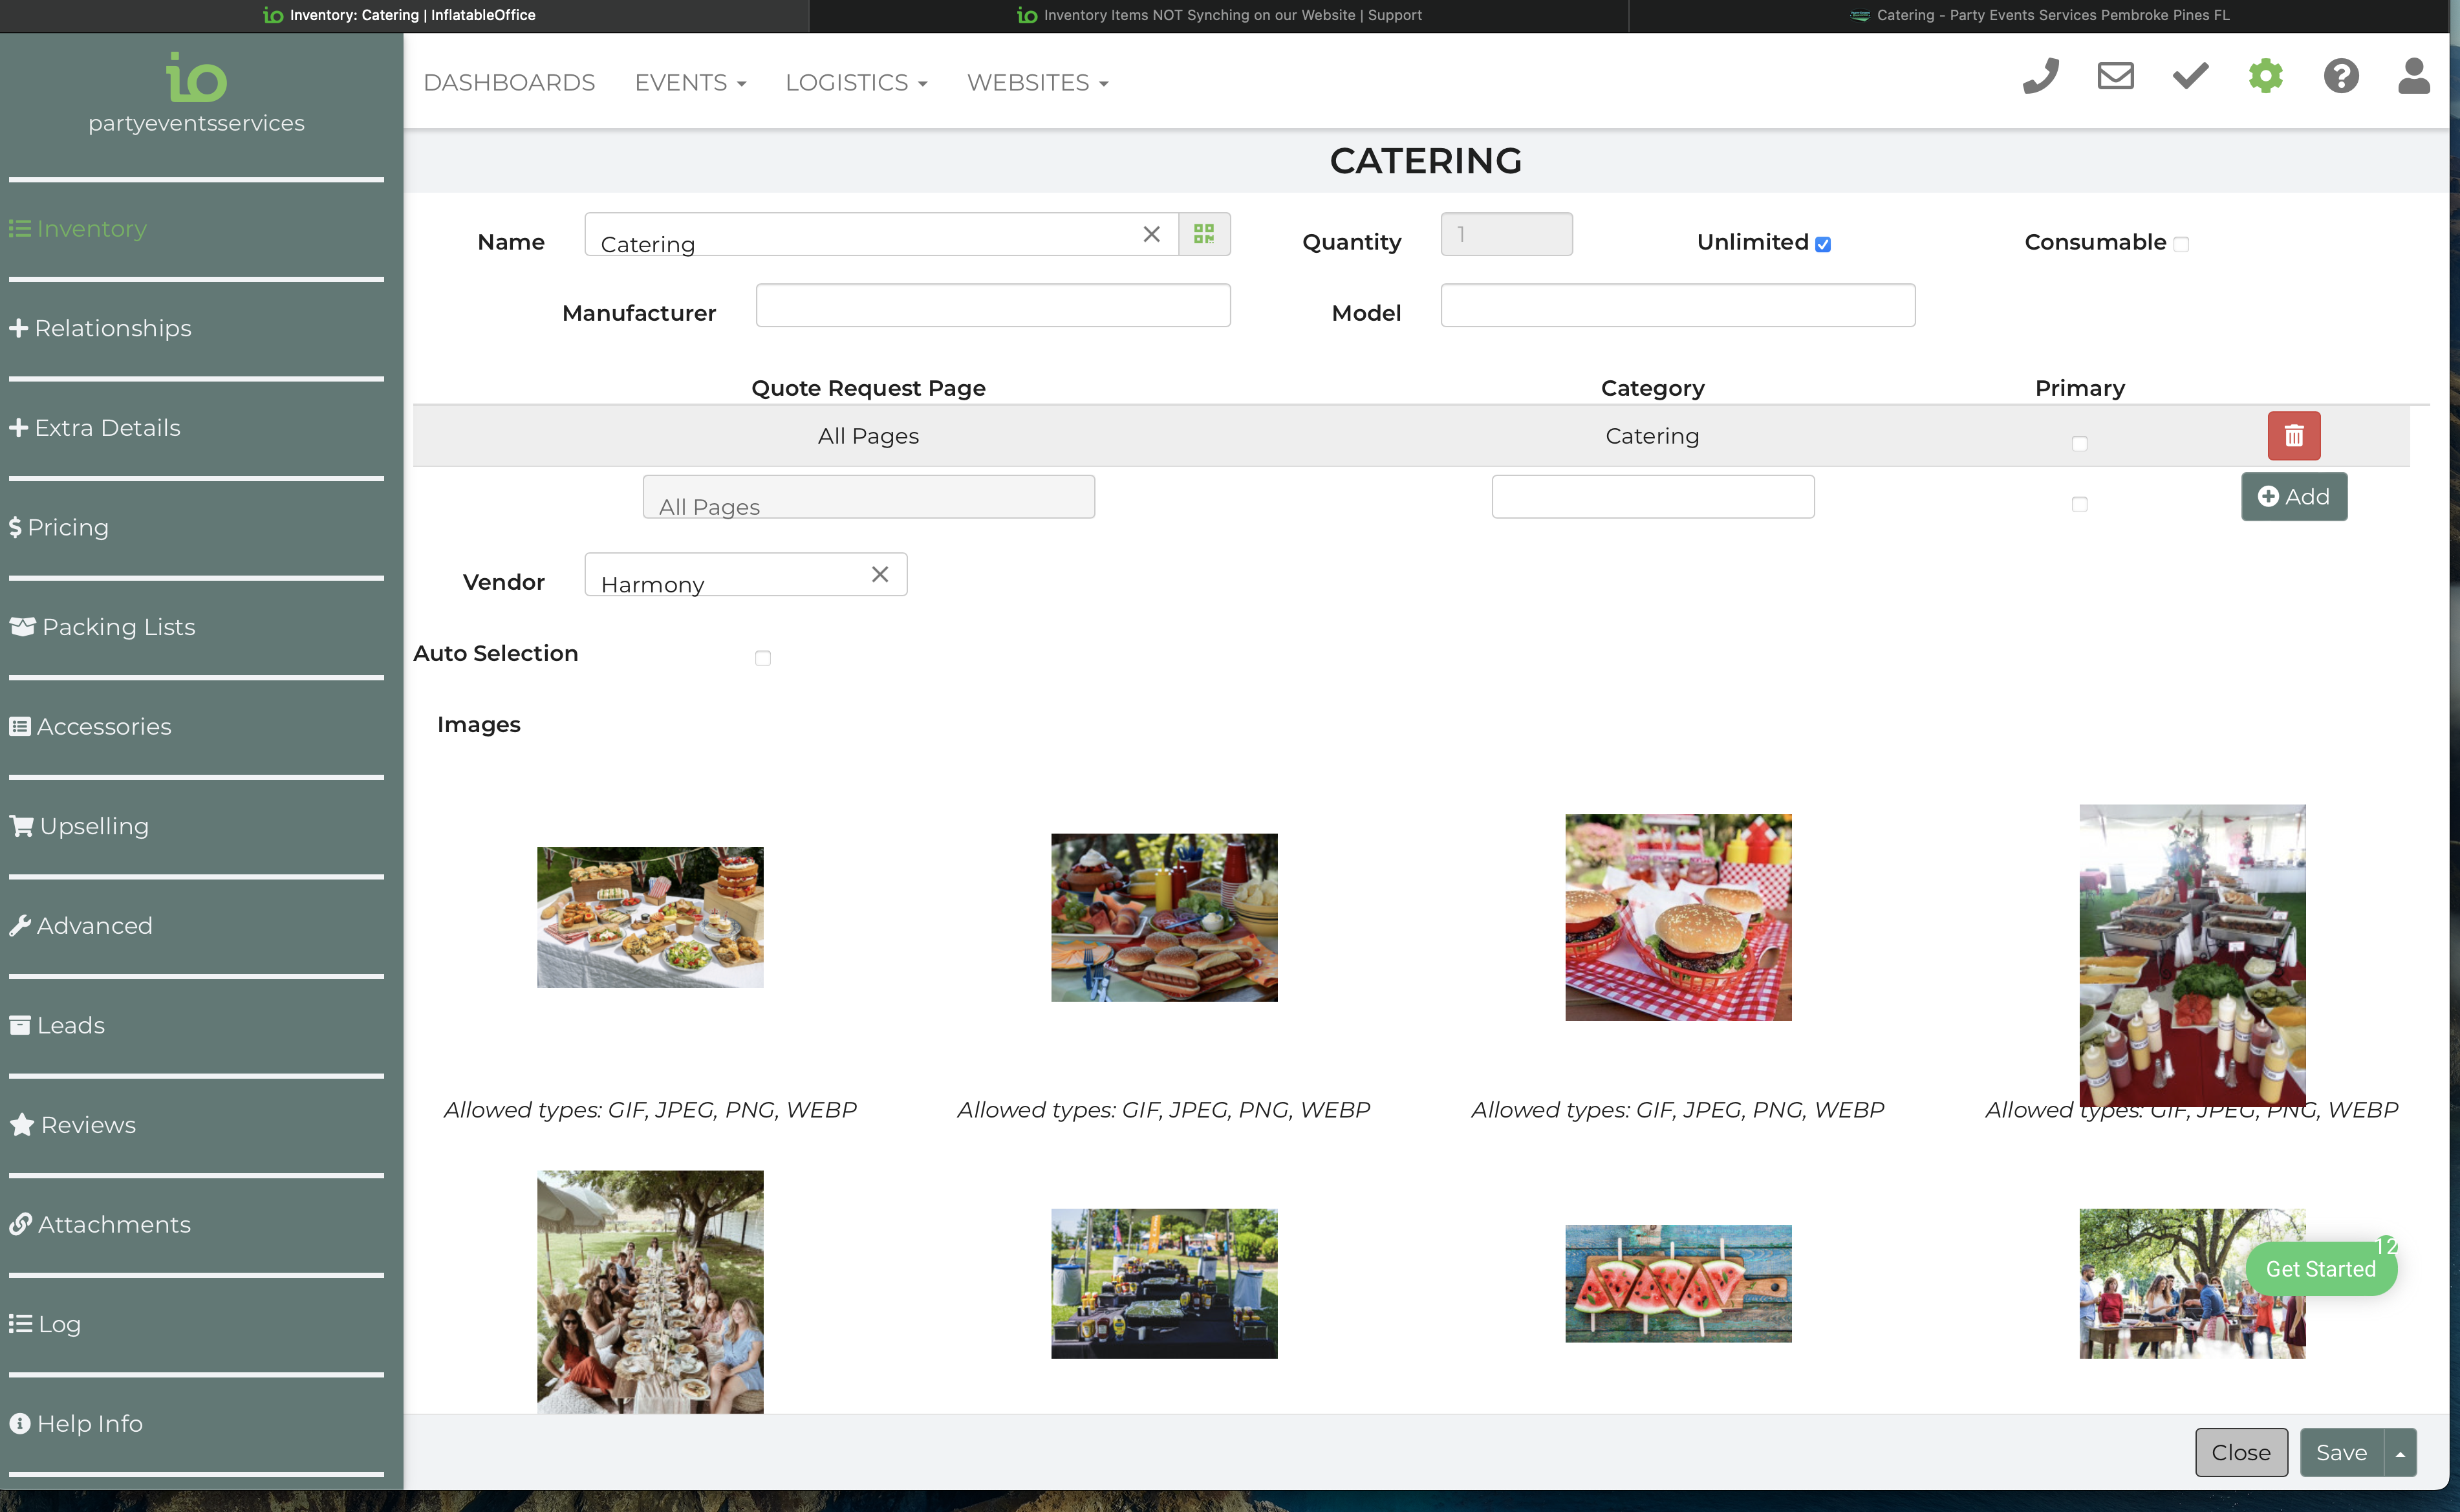
Task: Switch to the Support browser tab
Action: tap(1220, 15)
